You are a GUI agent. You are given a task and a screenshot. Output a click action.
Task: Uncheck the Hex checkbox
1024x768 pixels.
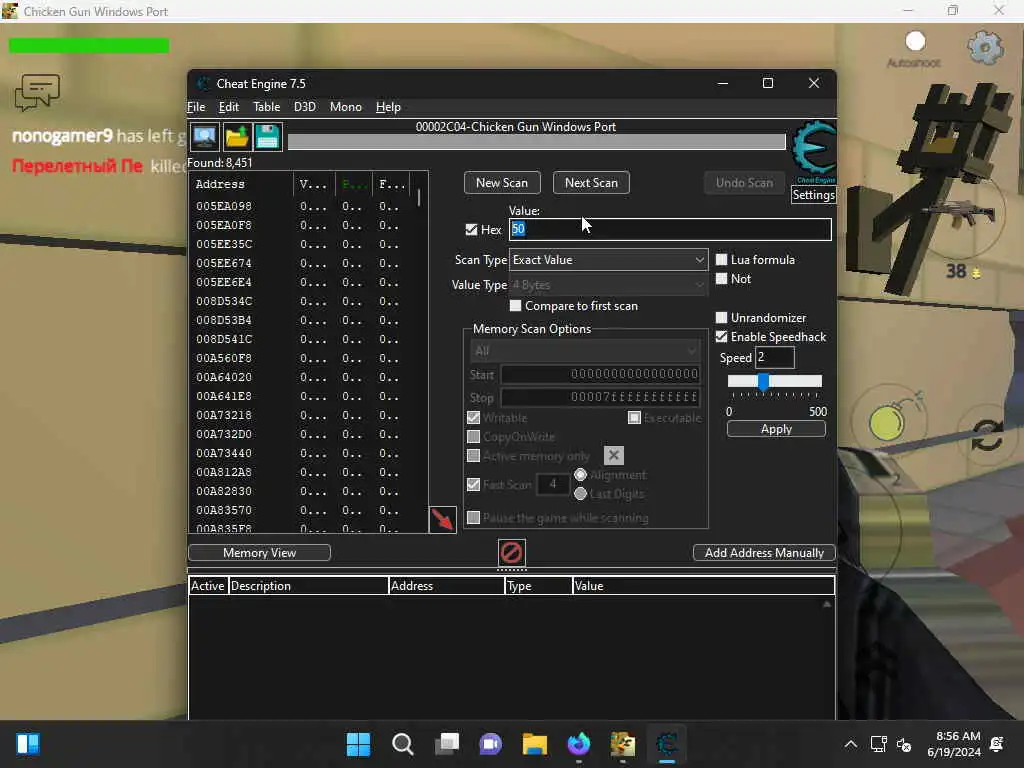pos(472,229)
